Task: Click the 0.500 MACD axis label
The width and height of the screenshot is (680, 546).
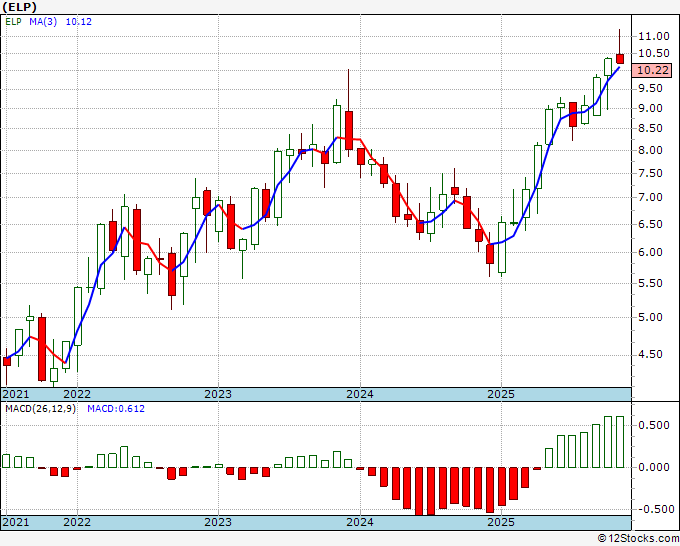Action: pyautogui.click(x=654, y=425)
